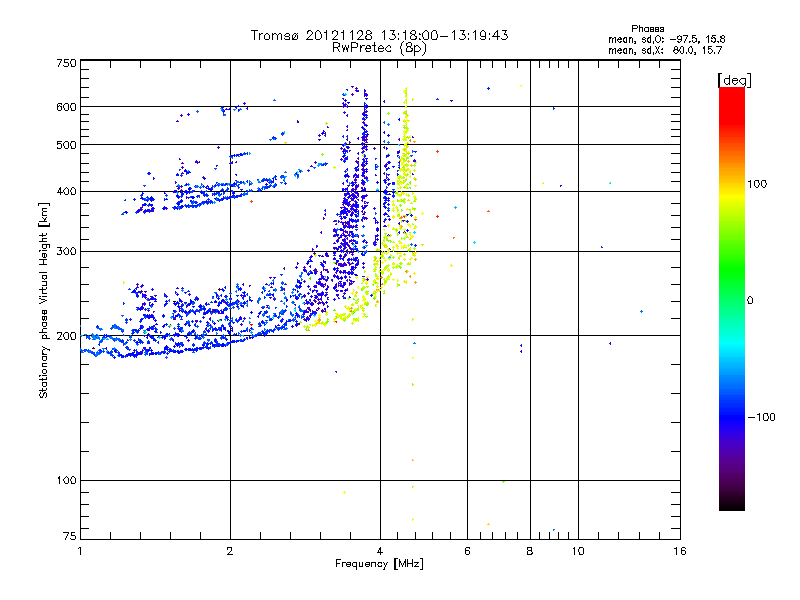Viewport: 800px width, 600px height.
Task: Click the y-axis tick label '100'
Action: pos(66,480)
